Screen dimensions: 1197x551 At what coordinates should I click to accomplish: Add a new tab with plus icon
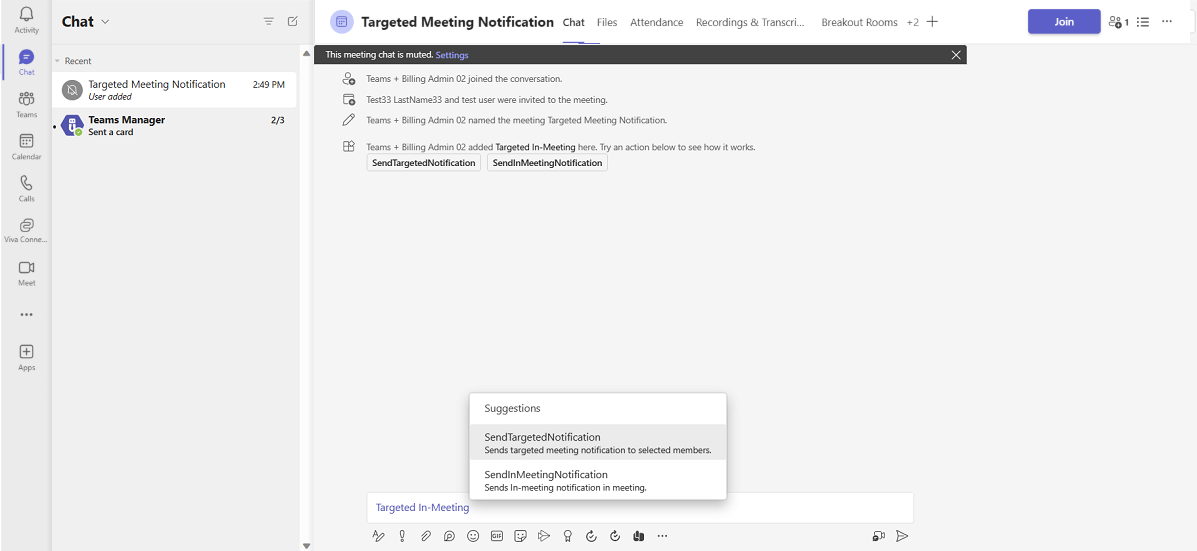tap(932, 22)
